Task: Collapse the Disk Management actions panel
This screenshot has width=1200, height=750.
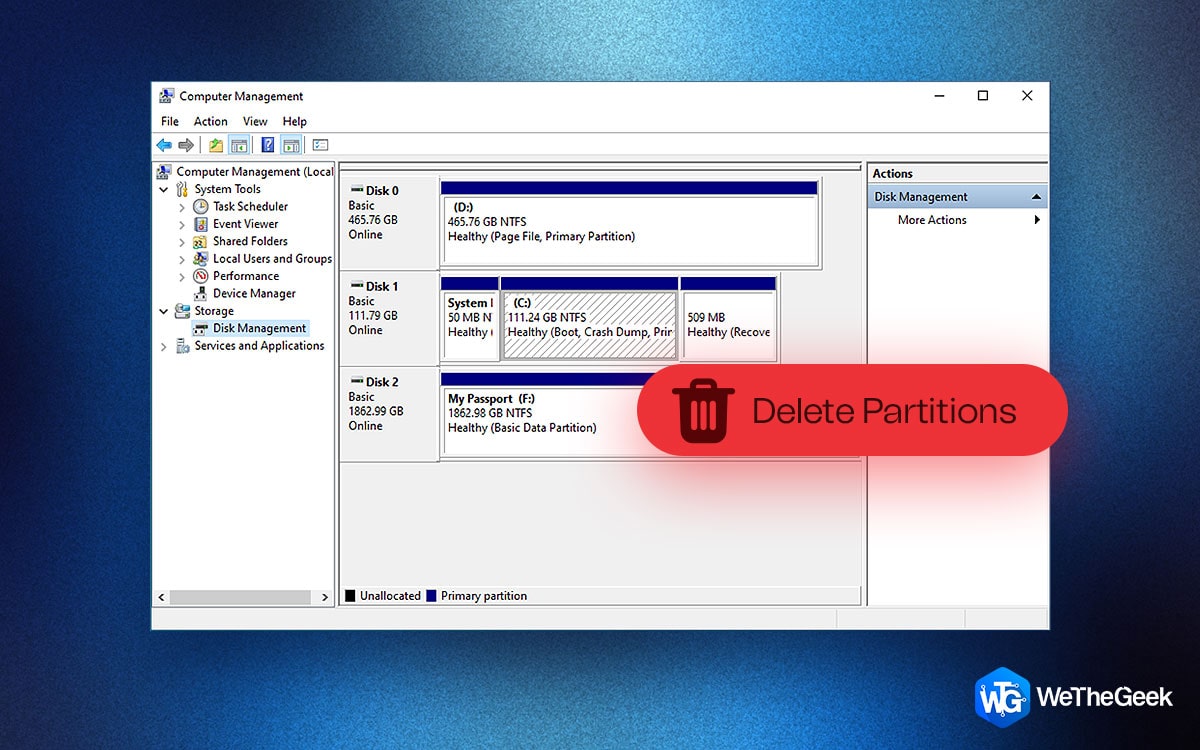Action: coord(1036,196)
